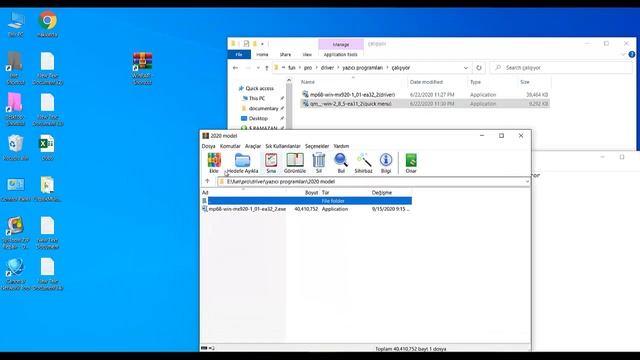Image resolution: width=640 pixels, height=360 pixels.
Task: Open the Dosya menu in WinRAR
Action: 208,146
